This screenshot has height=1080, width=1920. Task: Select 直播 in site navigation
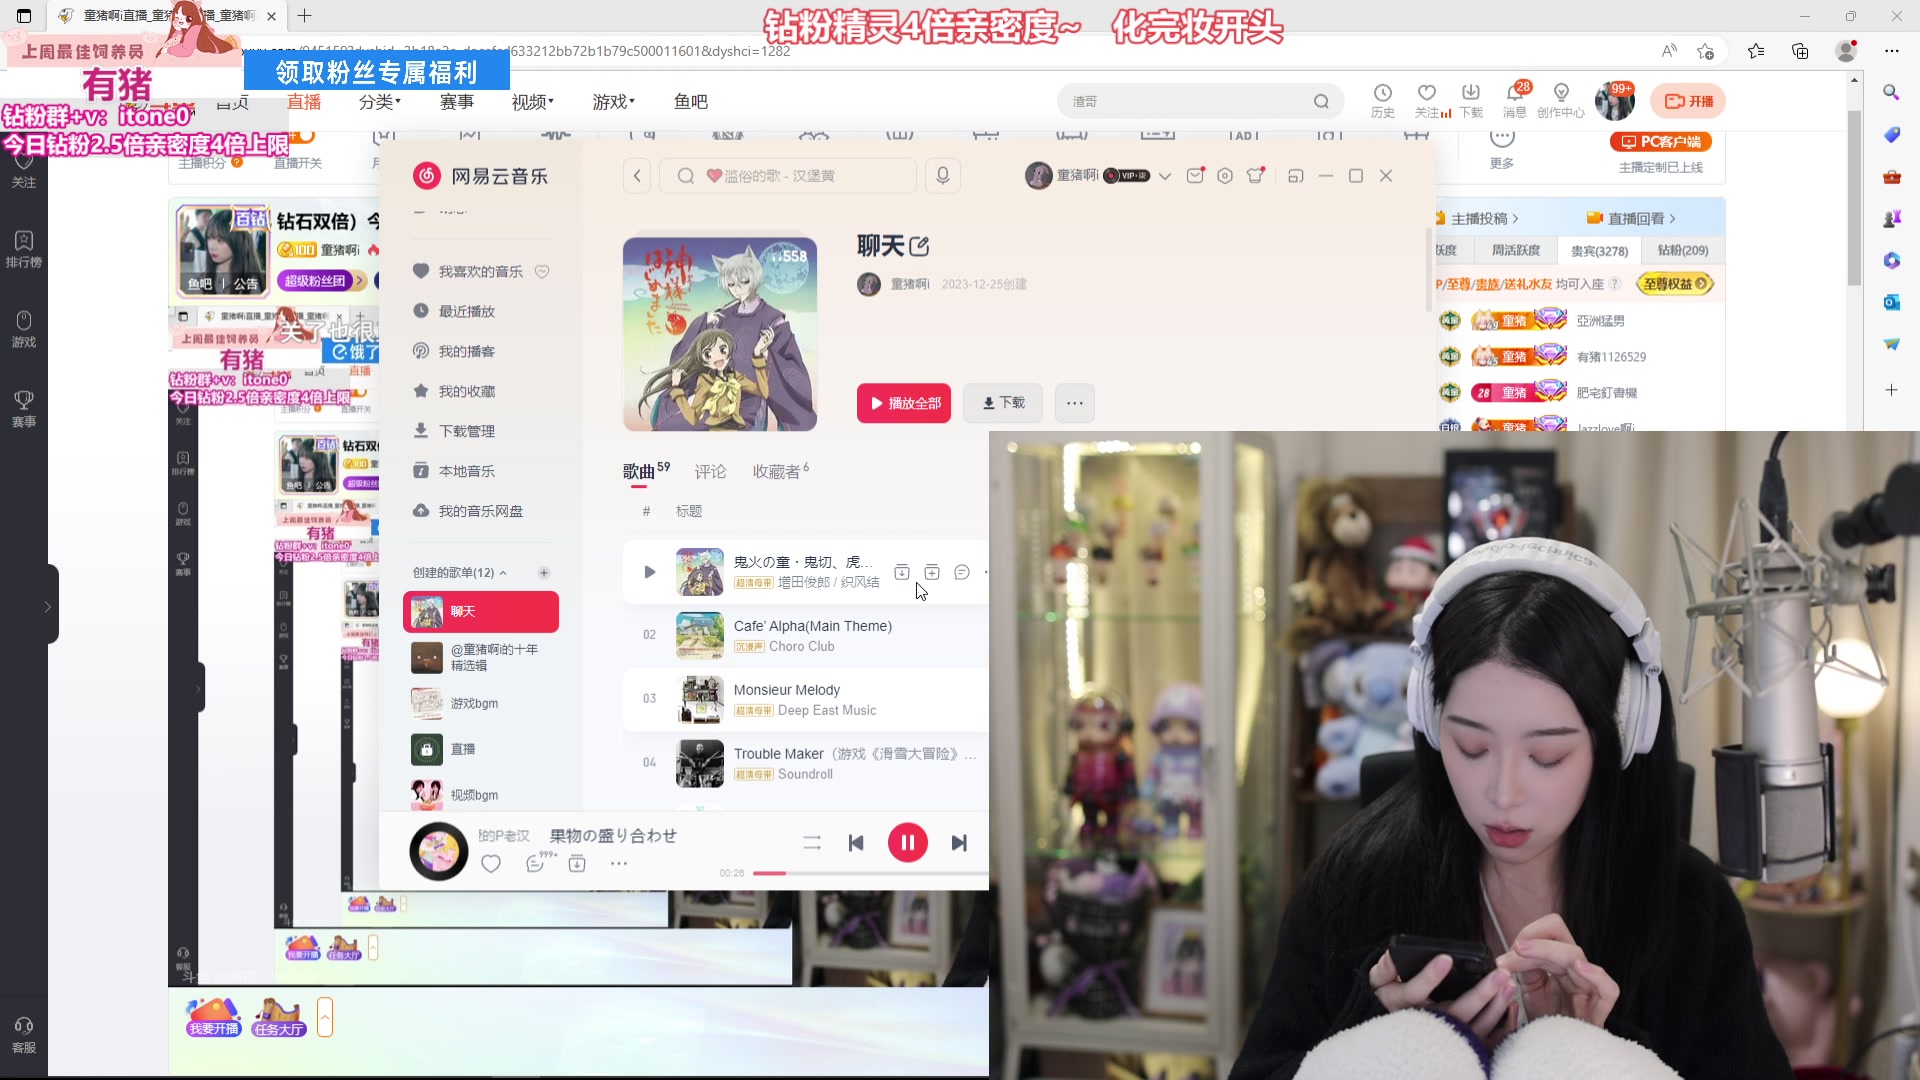304,102
